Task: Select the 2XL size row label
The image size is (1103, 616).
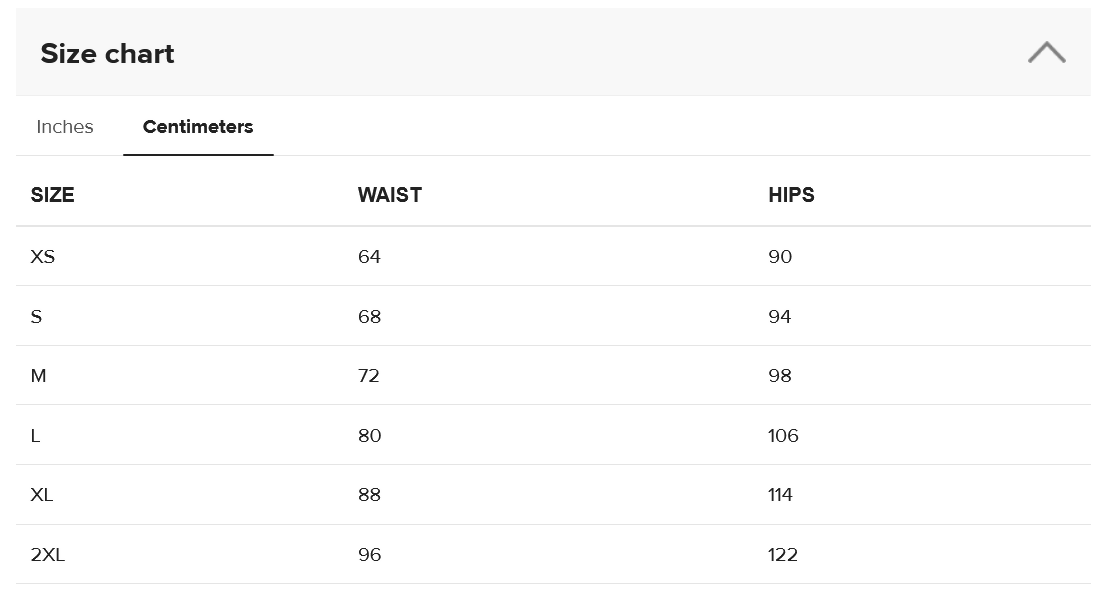Action: pos(48,555)
